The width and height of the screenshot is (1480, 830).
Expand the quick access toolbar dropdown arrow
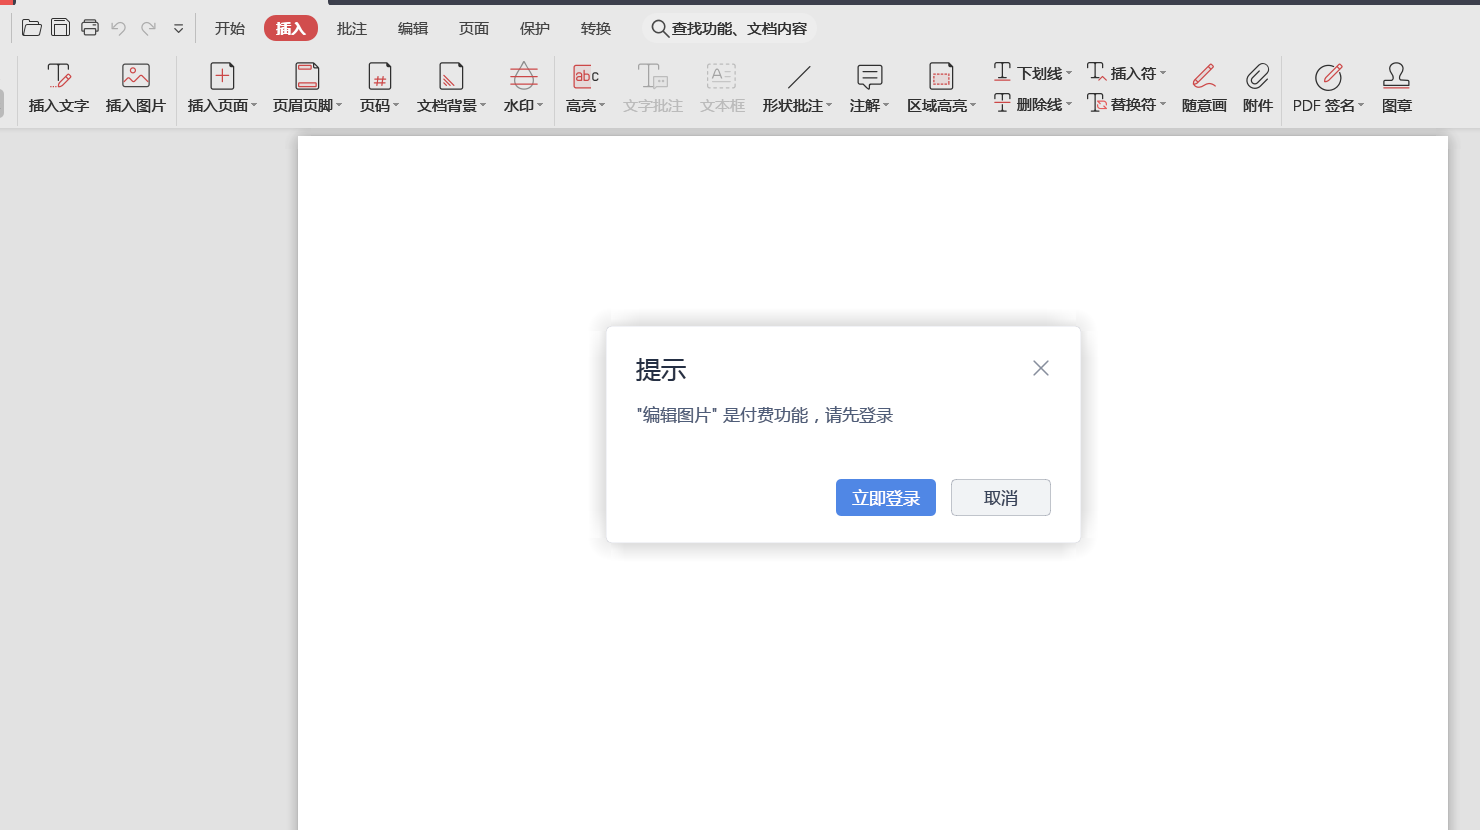(178, 29)
